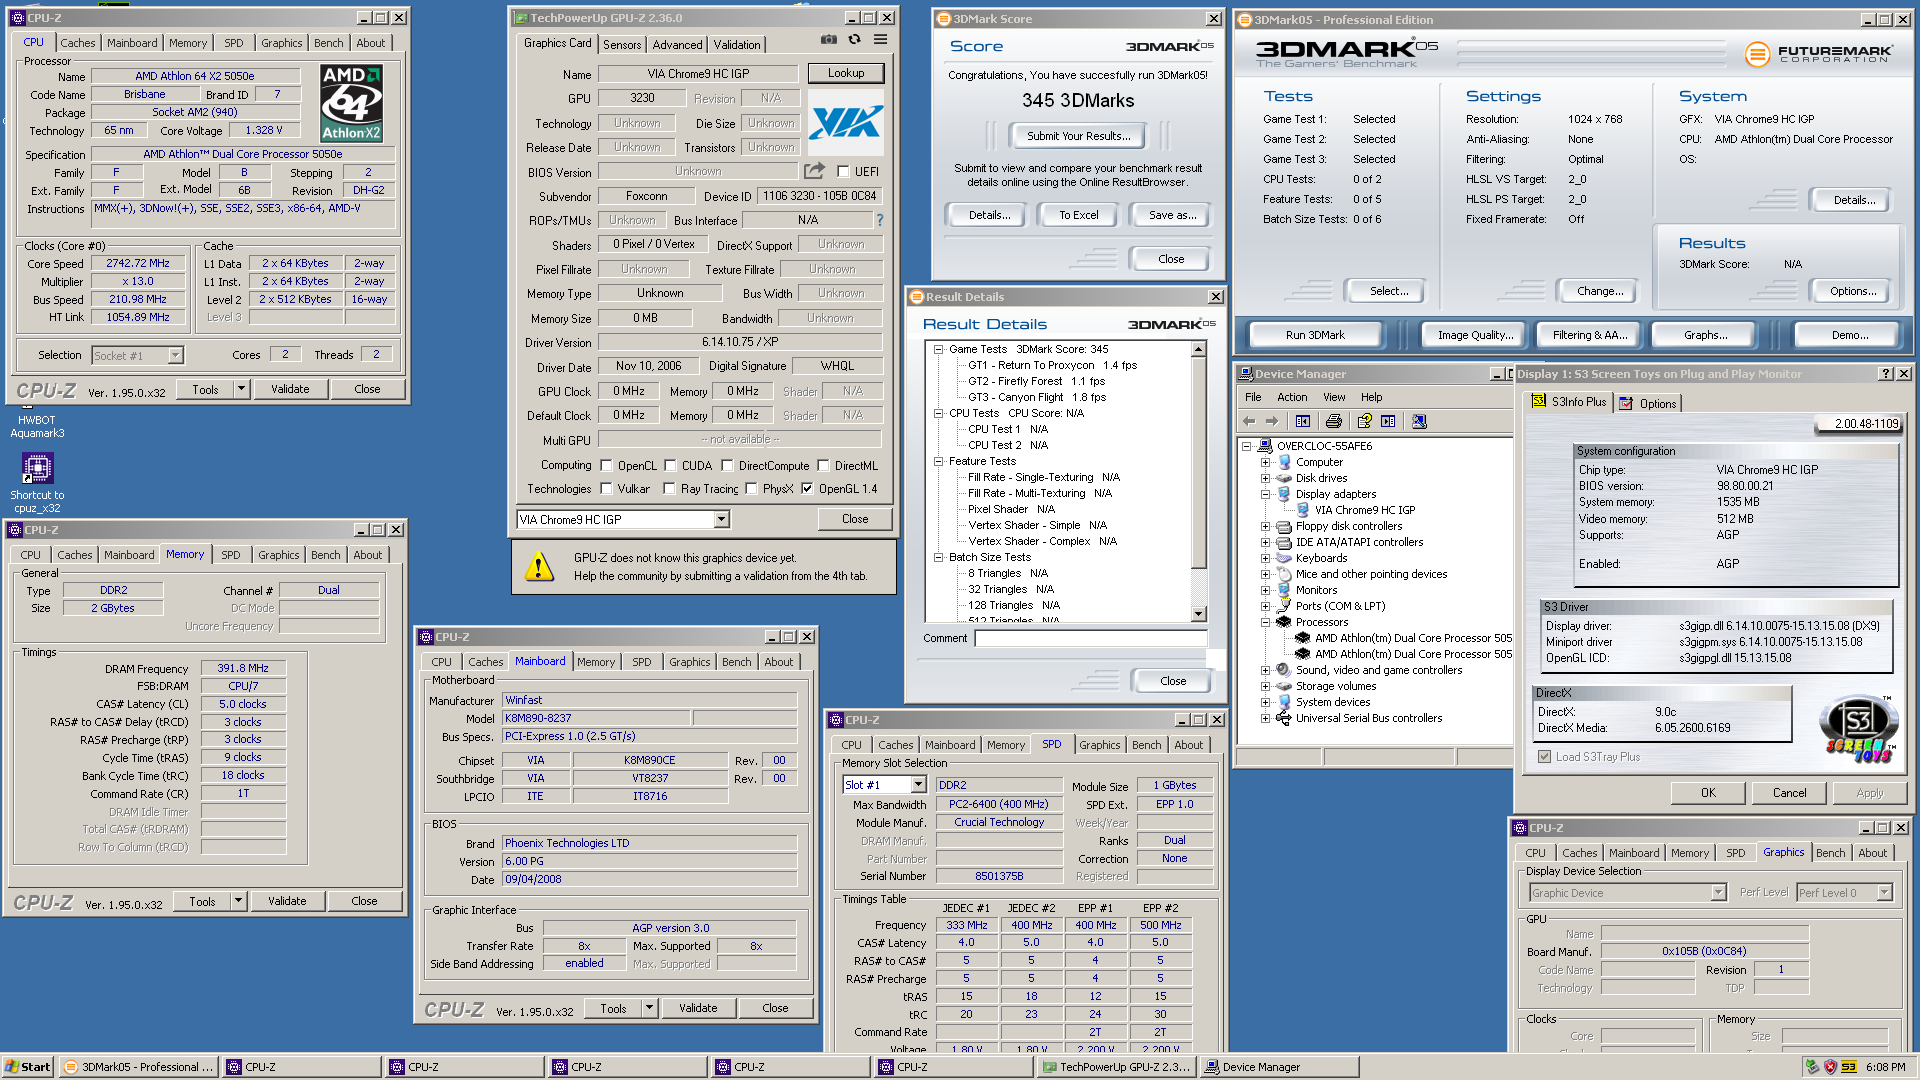Click the Print icon in Device Manager toolbar
The height and width of the screenshot is (1080, 1920).
coord(1333,421)
